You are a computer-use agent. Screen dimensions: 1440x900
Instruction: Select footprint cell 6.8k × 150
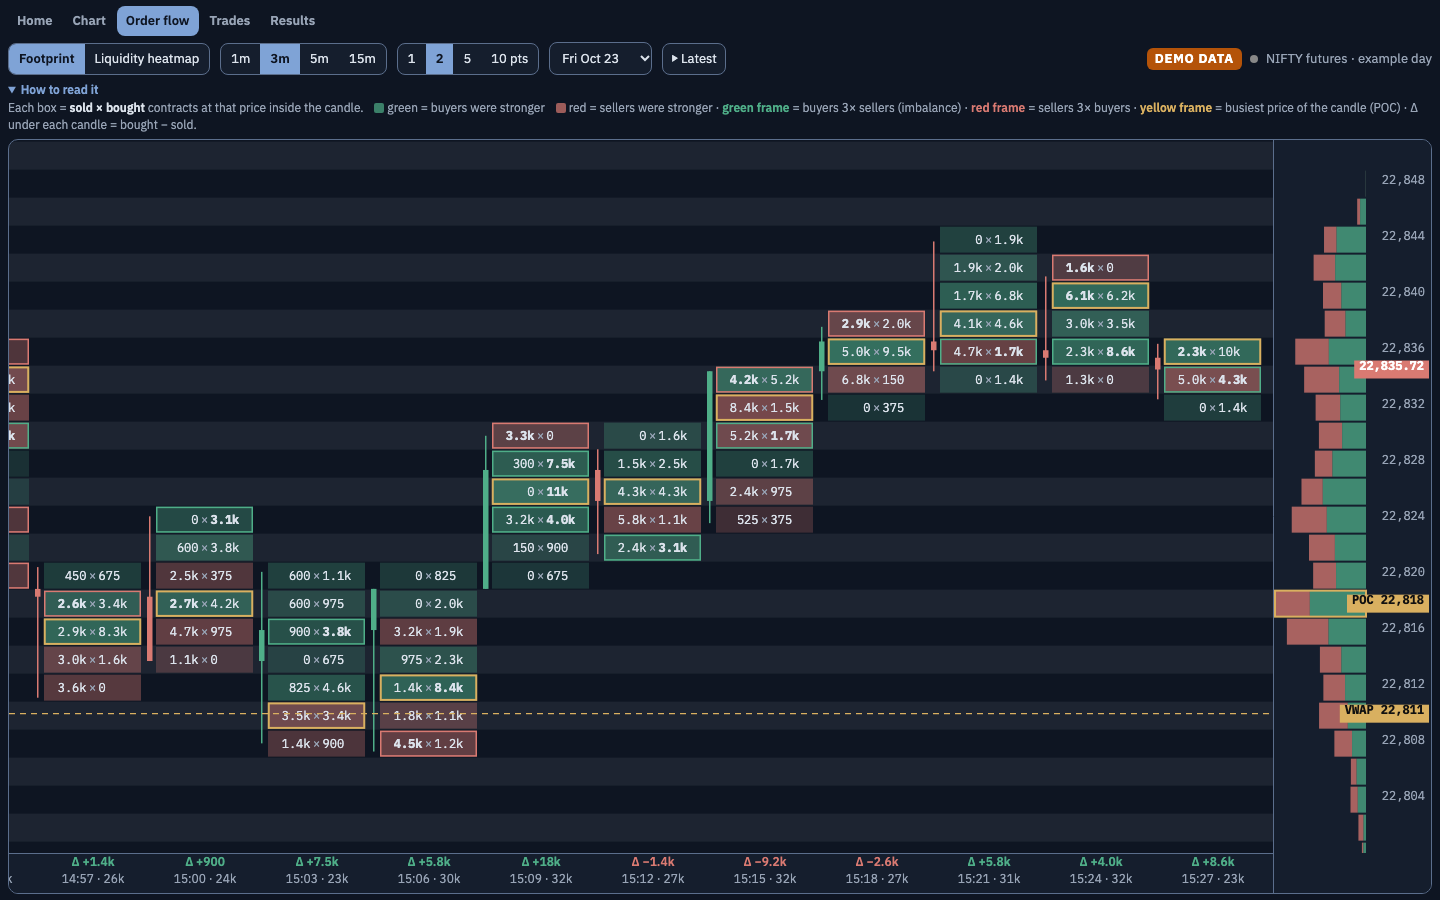click(876, 380)
